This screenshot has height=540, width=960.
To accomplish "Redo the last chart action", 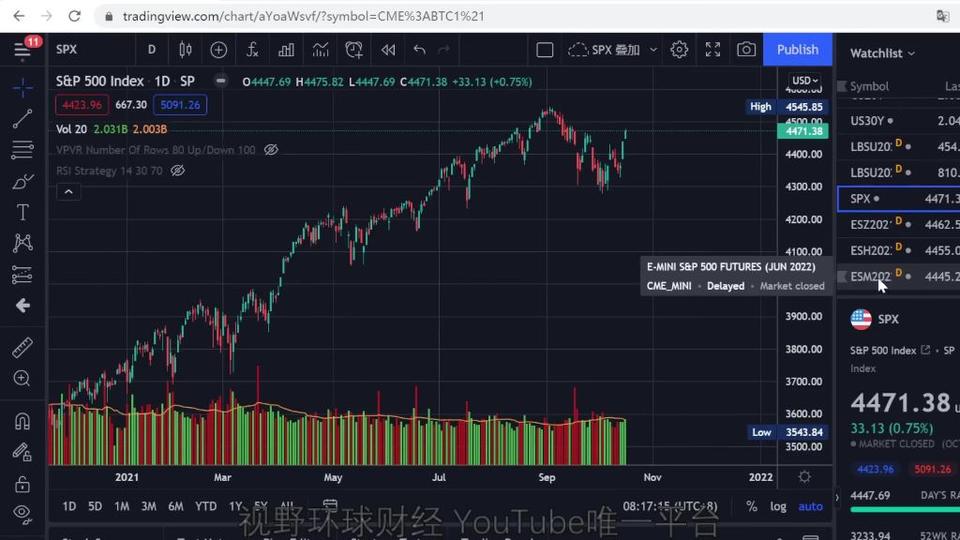I will [x=444, y=50].
